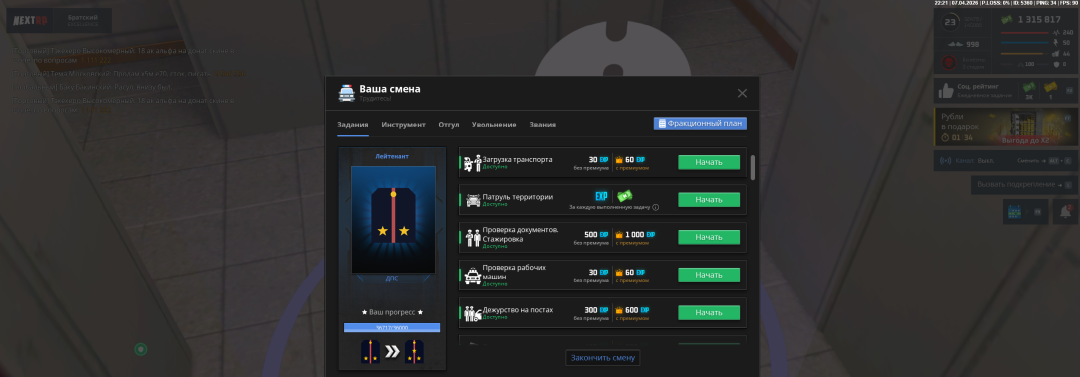Viewport: 1080px width, 377px height.
Task: Click the Лейтенант rank title
Action: click(392, 156)
